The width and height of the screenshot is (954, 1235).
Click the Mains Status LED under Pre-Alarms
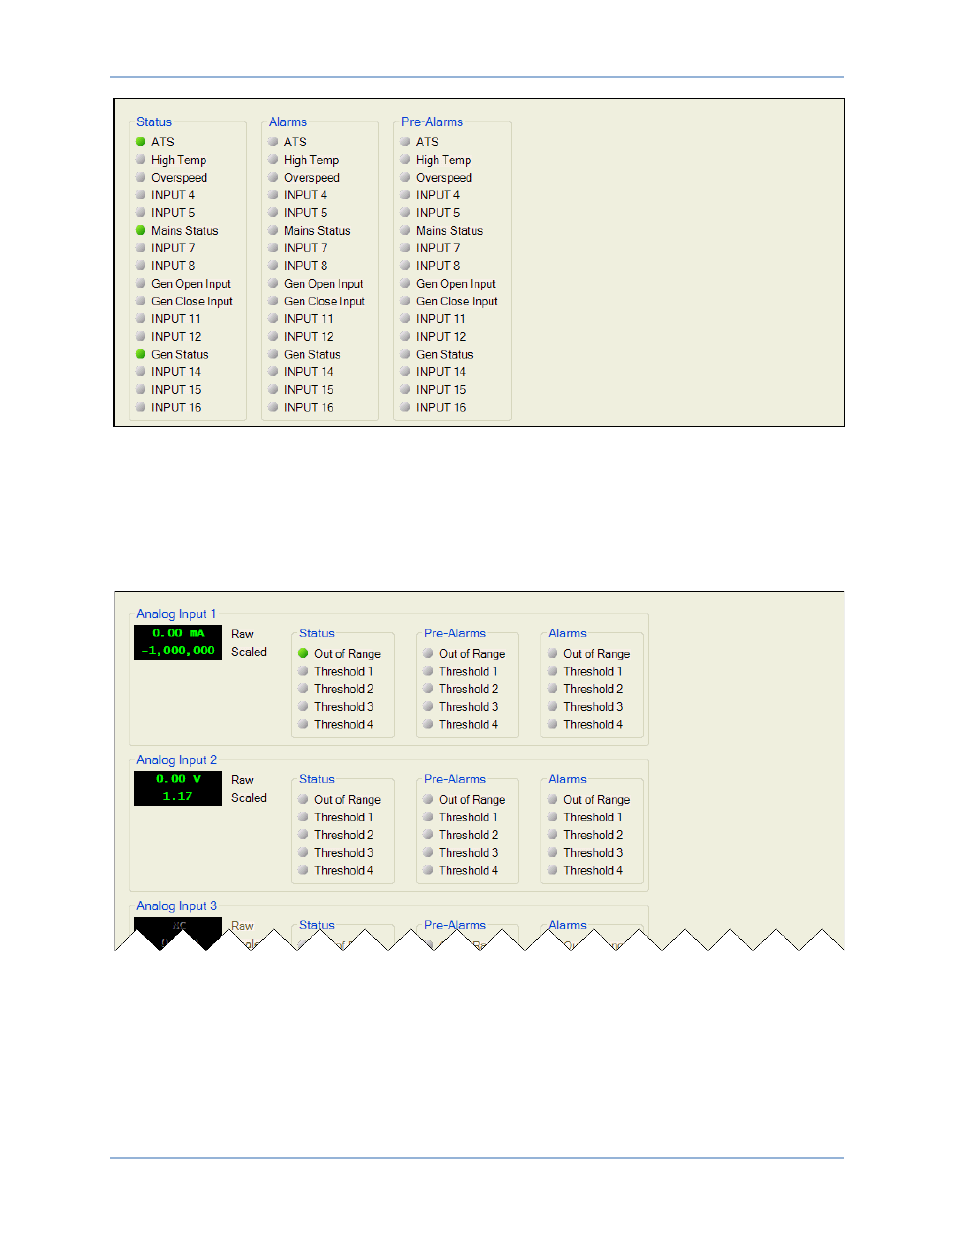(x=405, y=231)
